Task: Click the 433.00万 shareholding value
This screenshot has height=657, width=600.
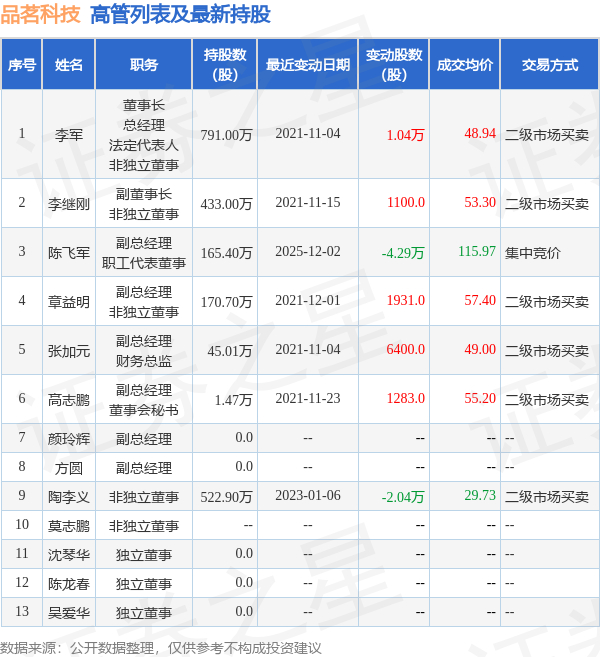Action: point(226,204)
